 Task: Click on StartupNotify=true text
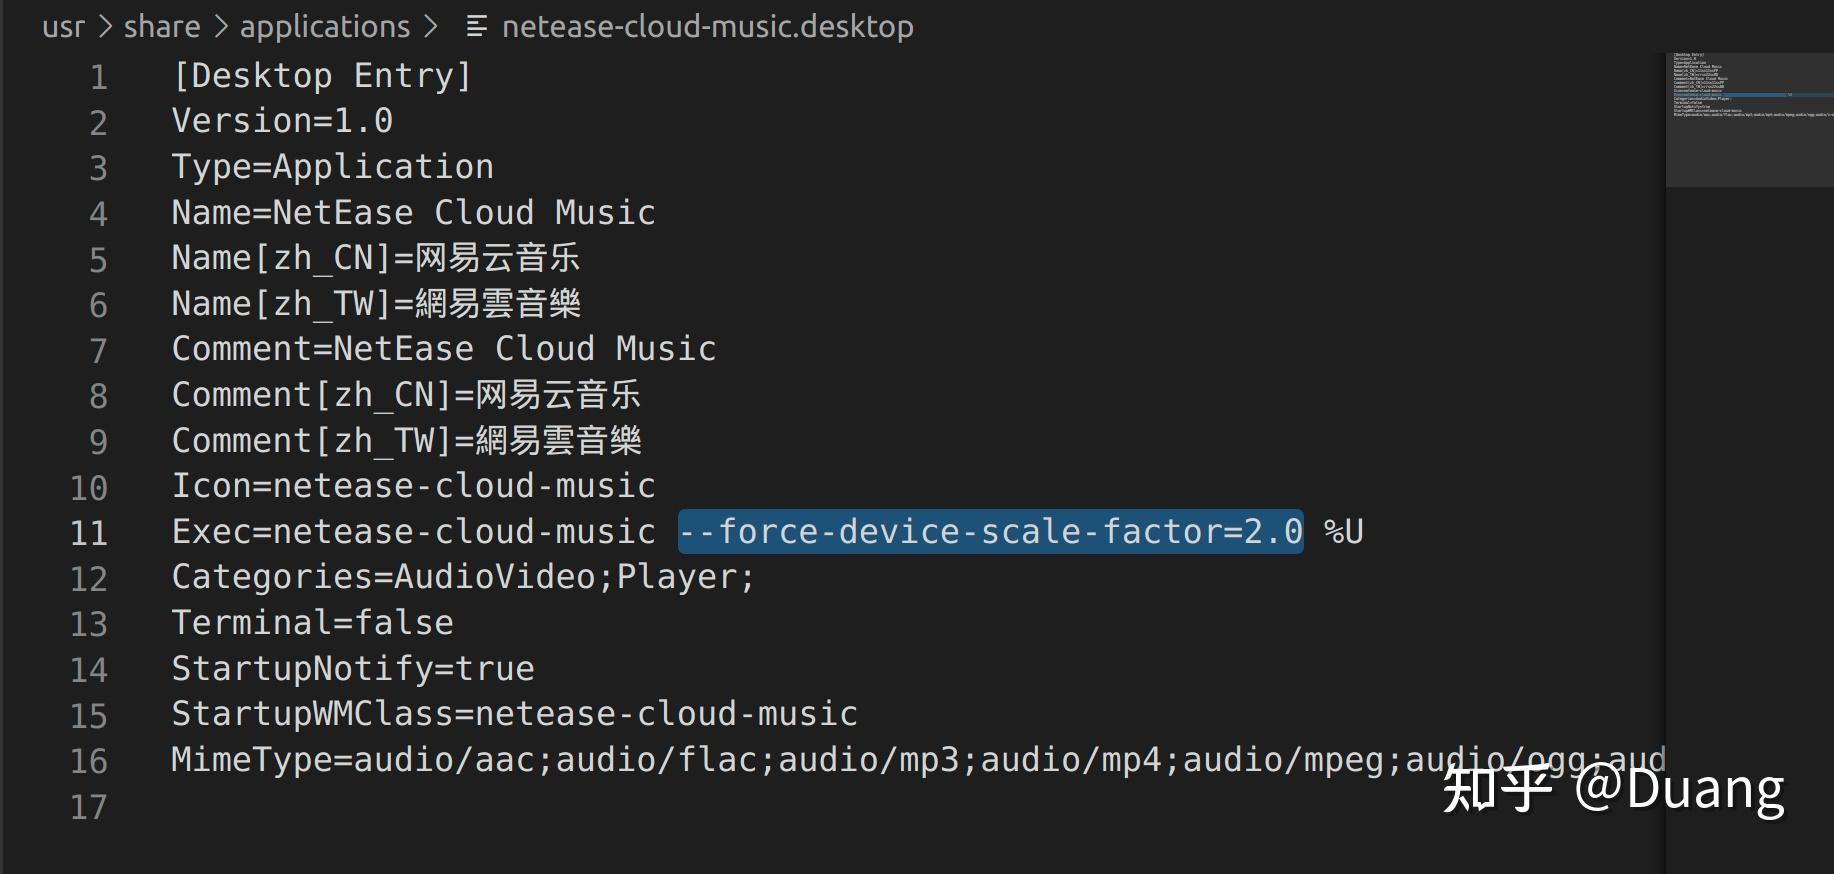coord(352,668)
